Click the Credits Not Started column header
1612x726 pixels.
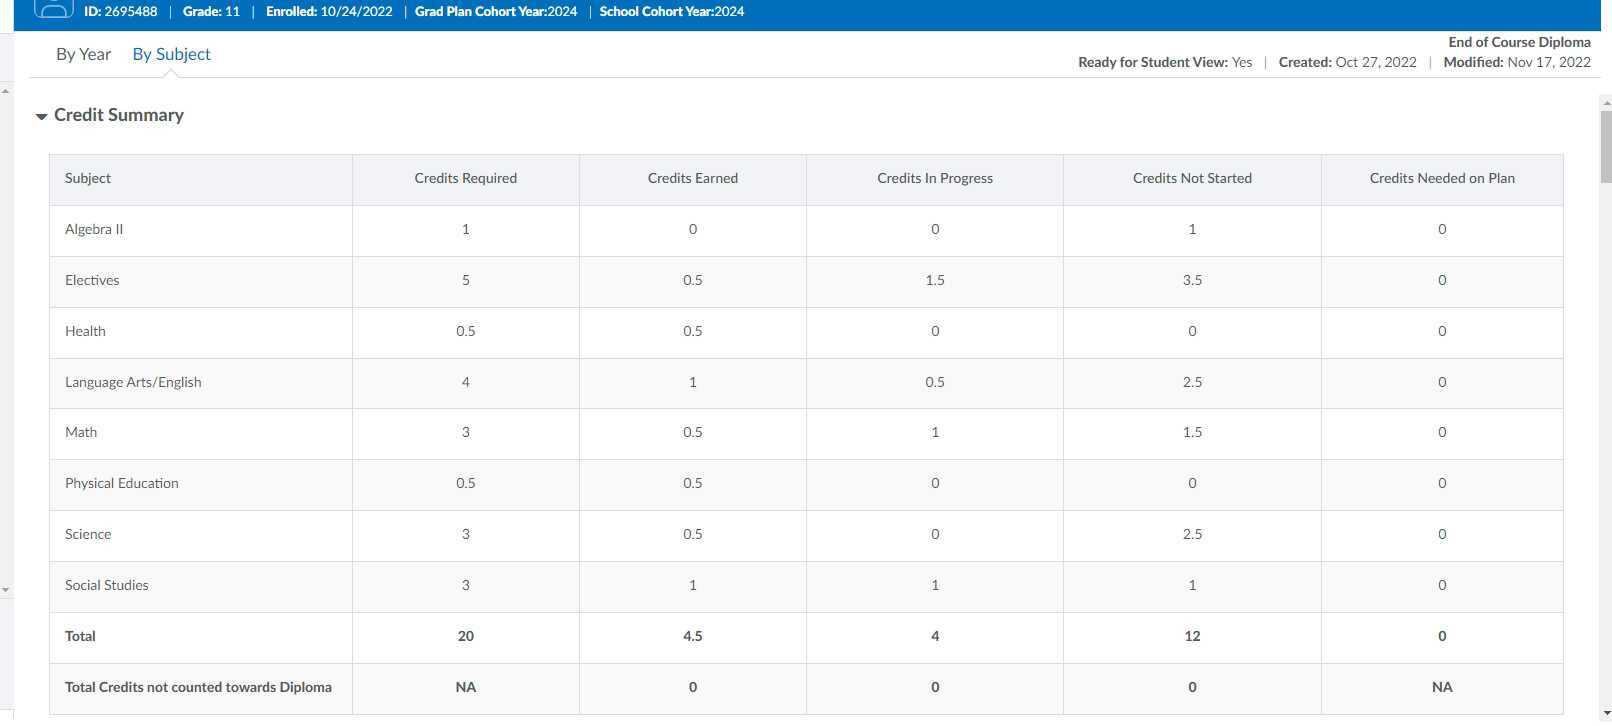pyautogui.click(x=1191, y=178)
